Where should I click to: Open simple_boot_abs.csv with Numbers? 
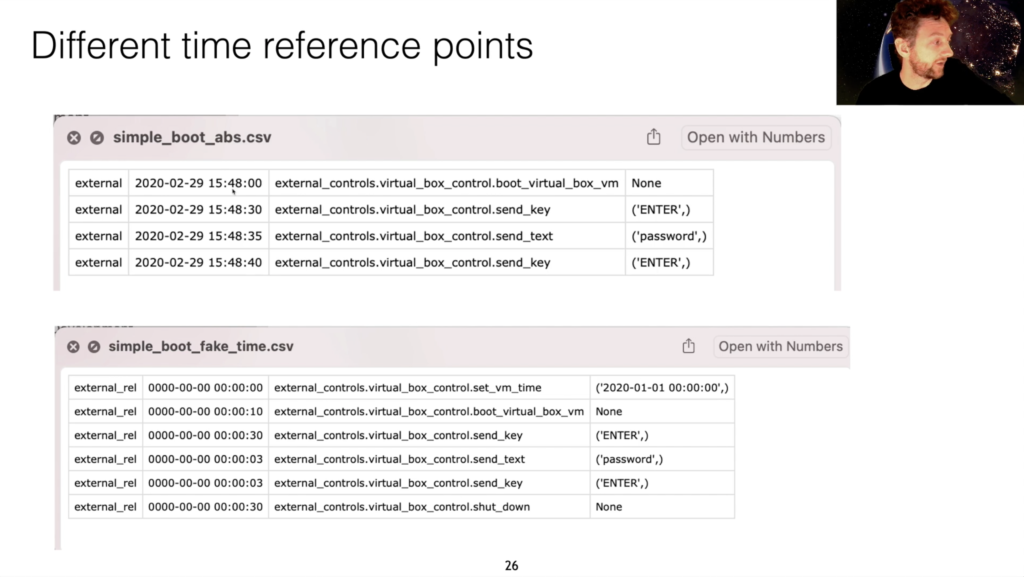coord(756,137)
